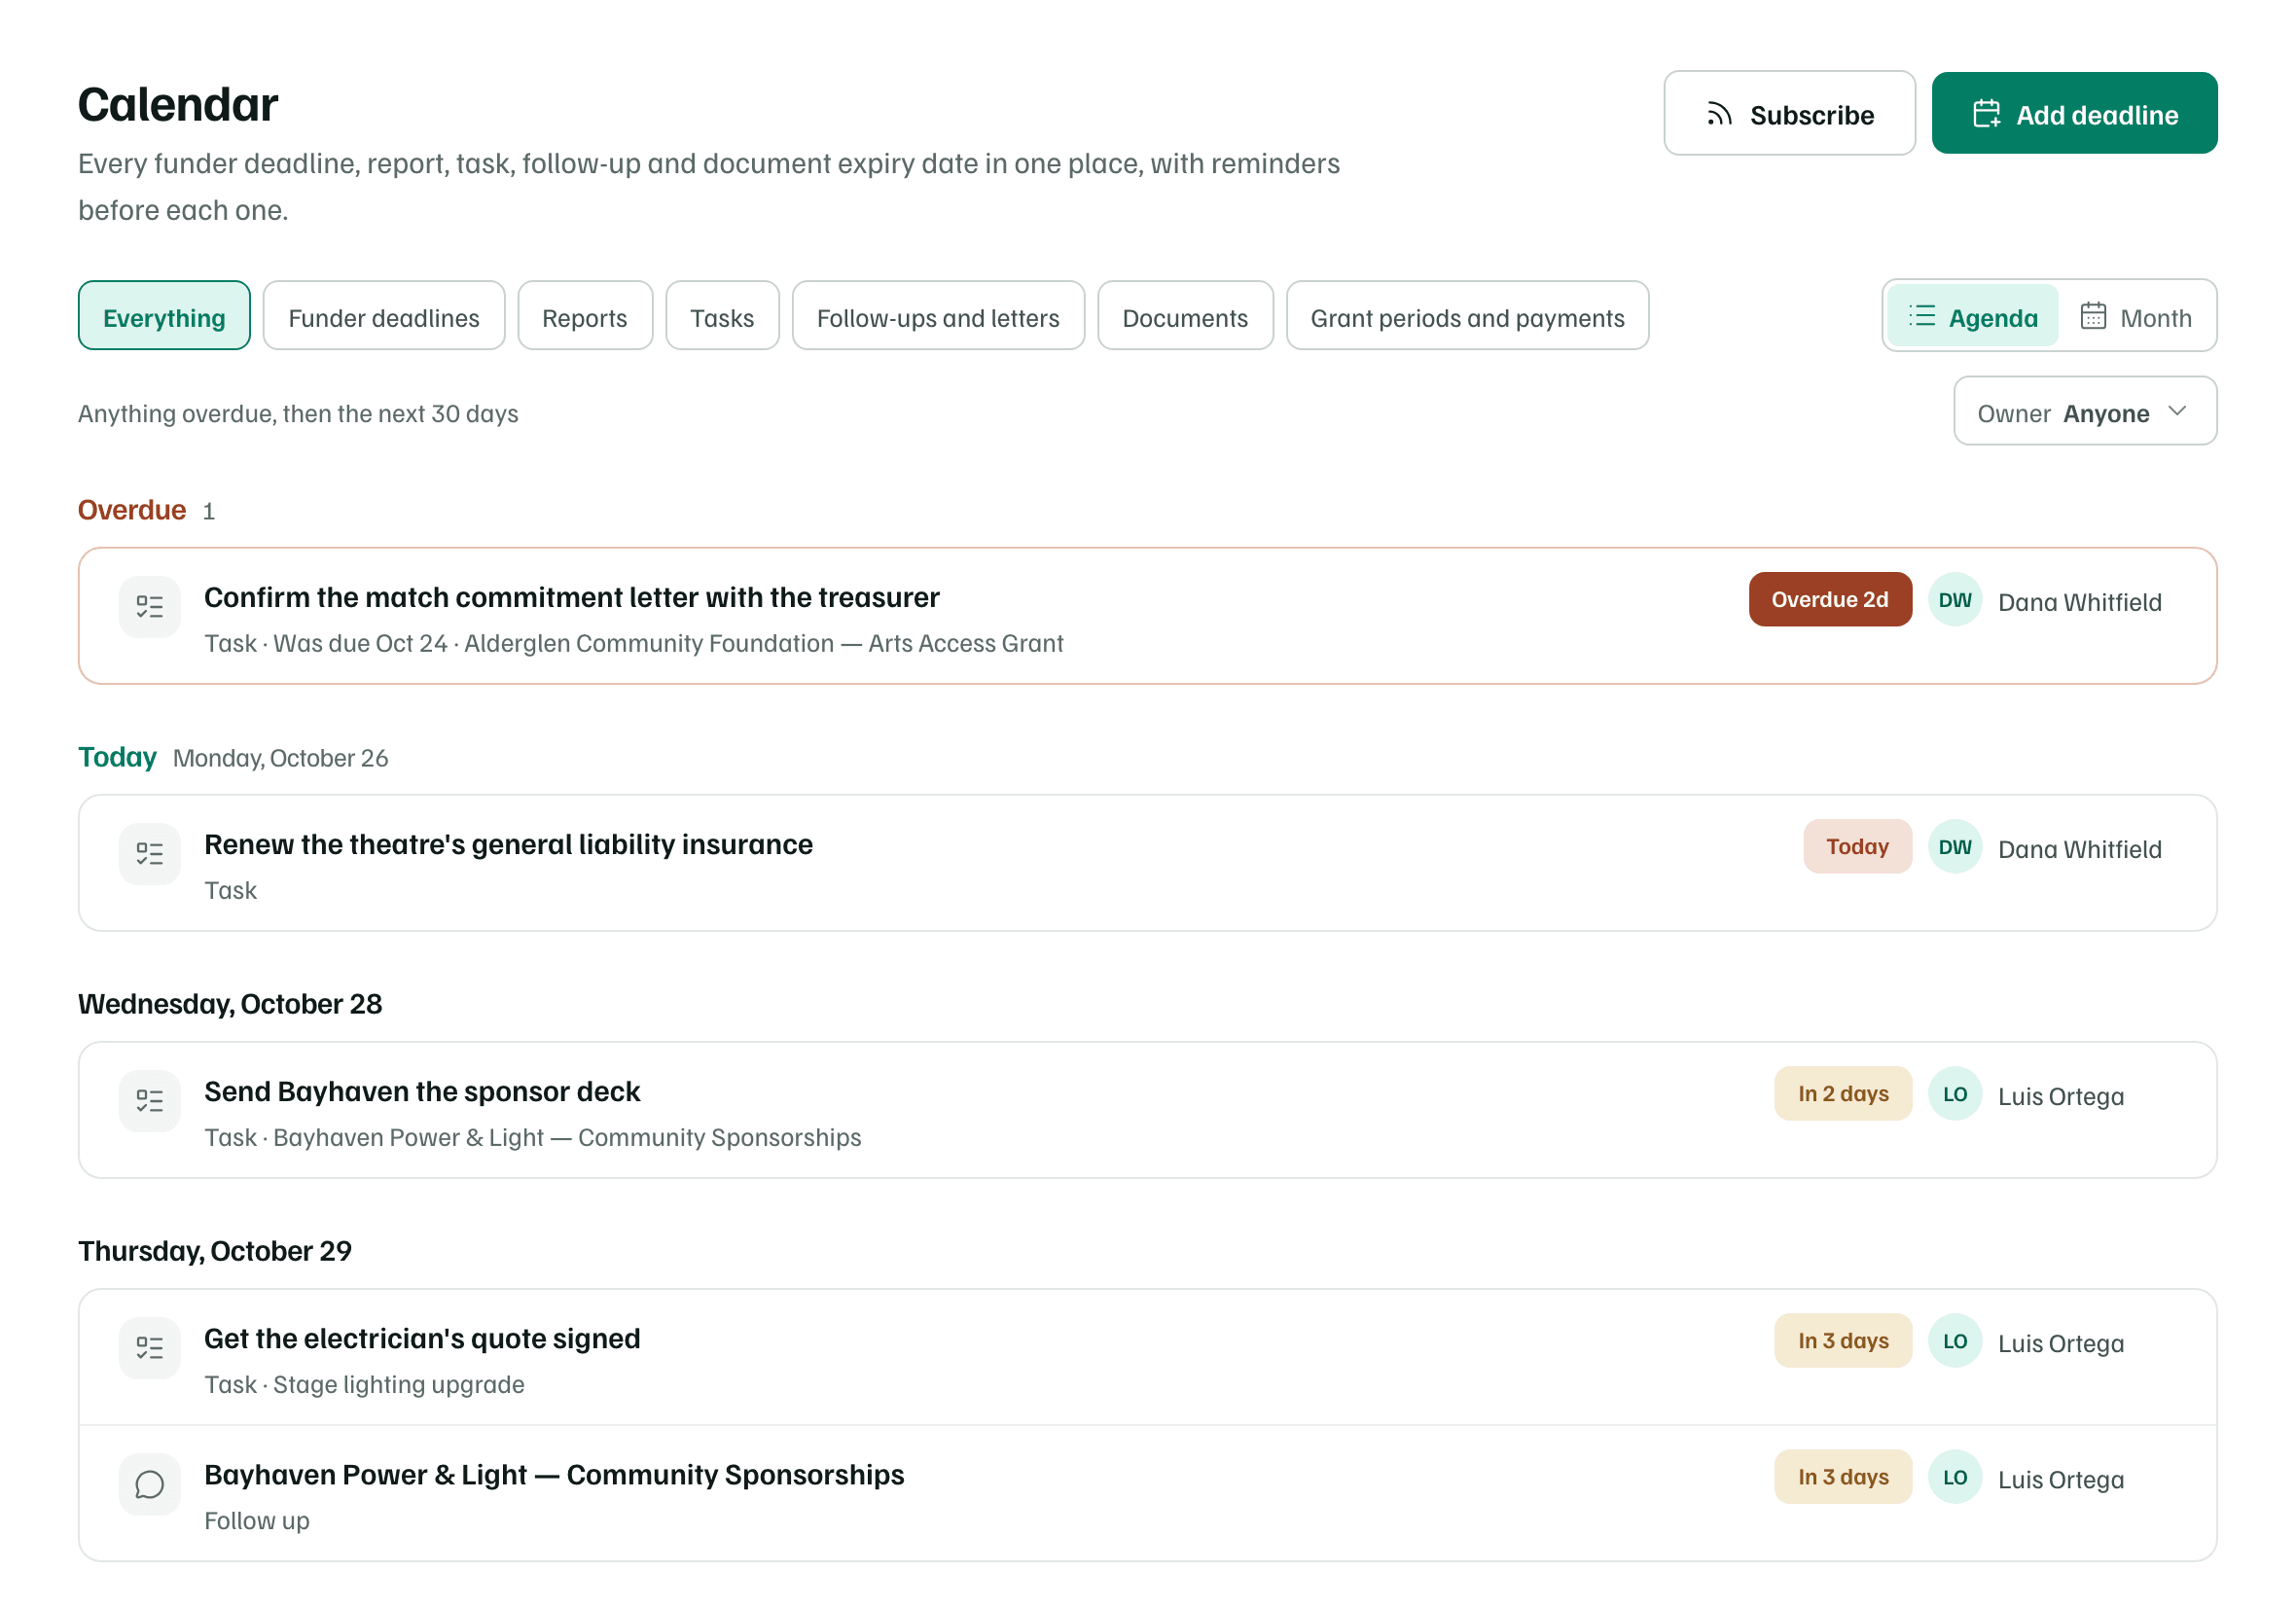Open Send Bayhaven the sponsor deck
This screenshot has height=1607, width=2296.
1147,1110
